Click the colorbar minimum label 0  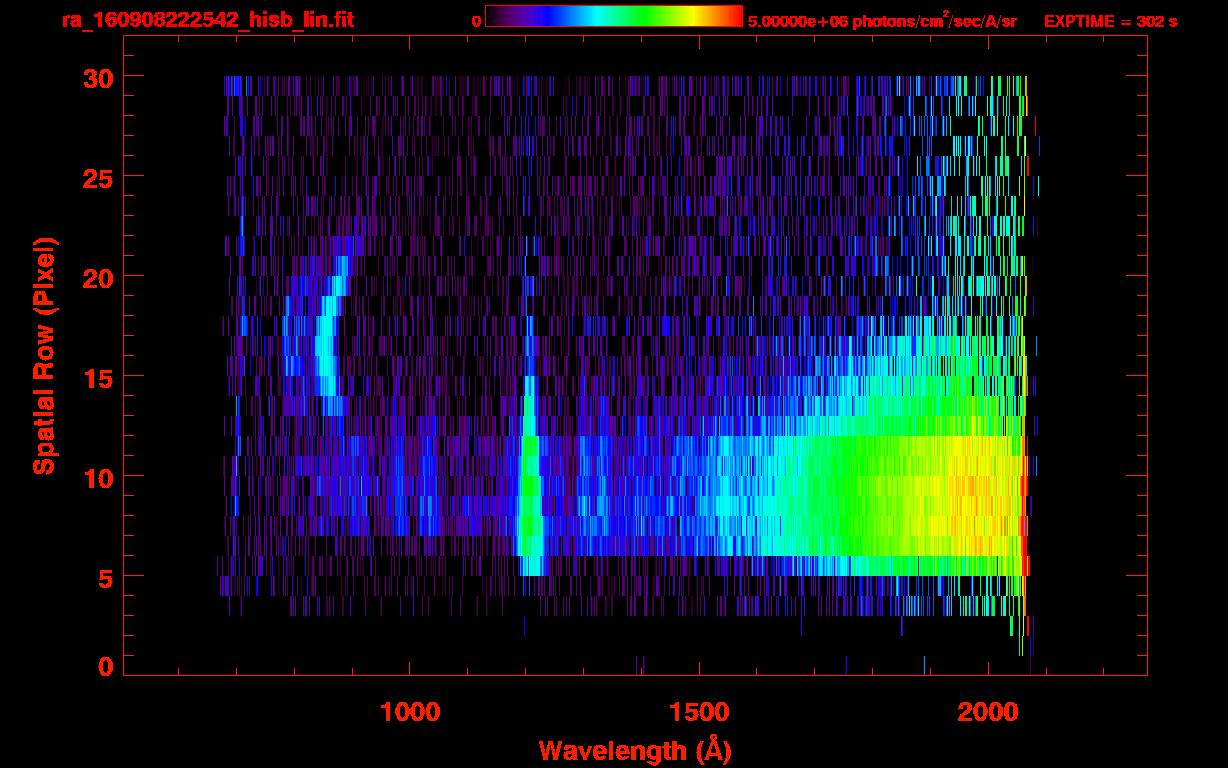click(476, 21)
